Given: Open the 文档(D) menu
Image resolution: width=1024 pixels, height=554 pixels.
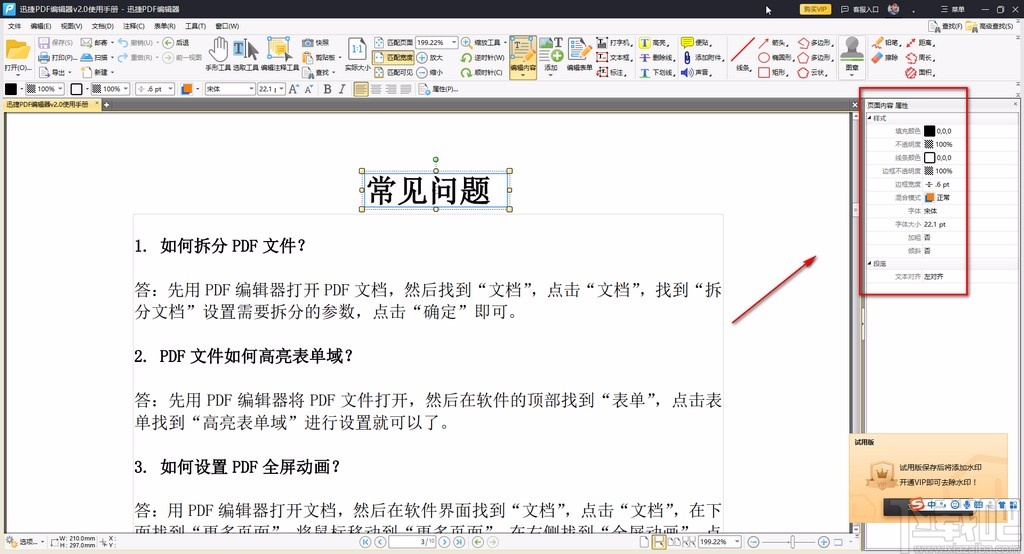Looking at the screenshot, I should 103,26.
